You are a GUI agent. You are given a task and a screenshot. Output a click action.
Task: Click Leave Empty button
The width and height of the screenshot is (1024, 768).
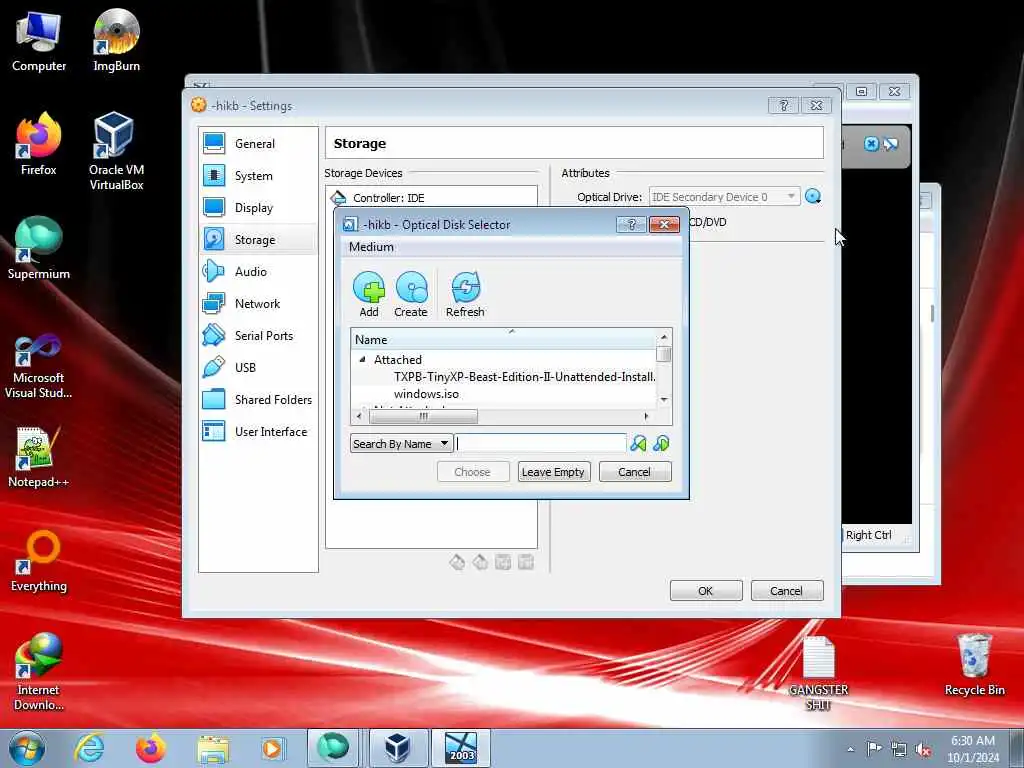(x=554, y=472)
